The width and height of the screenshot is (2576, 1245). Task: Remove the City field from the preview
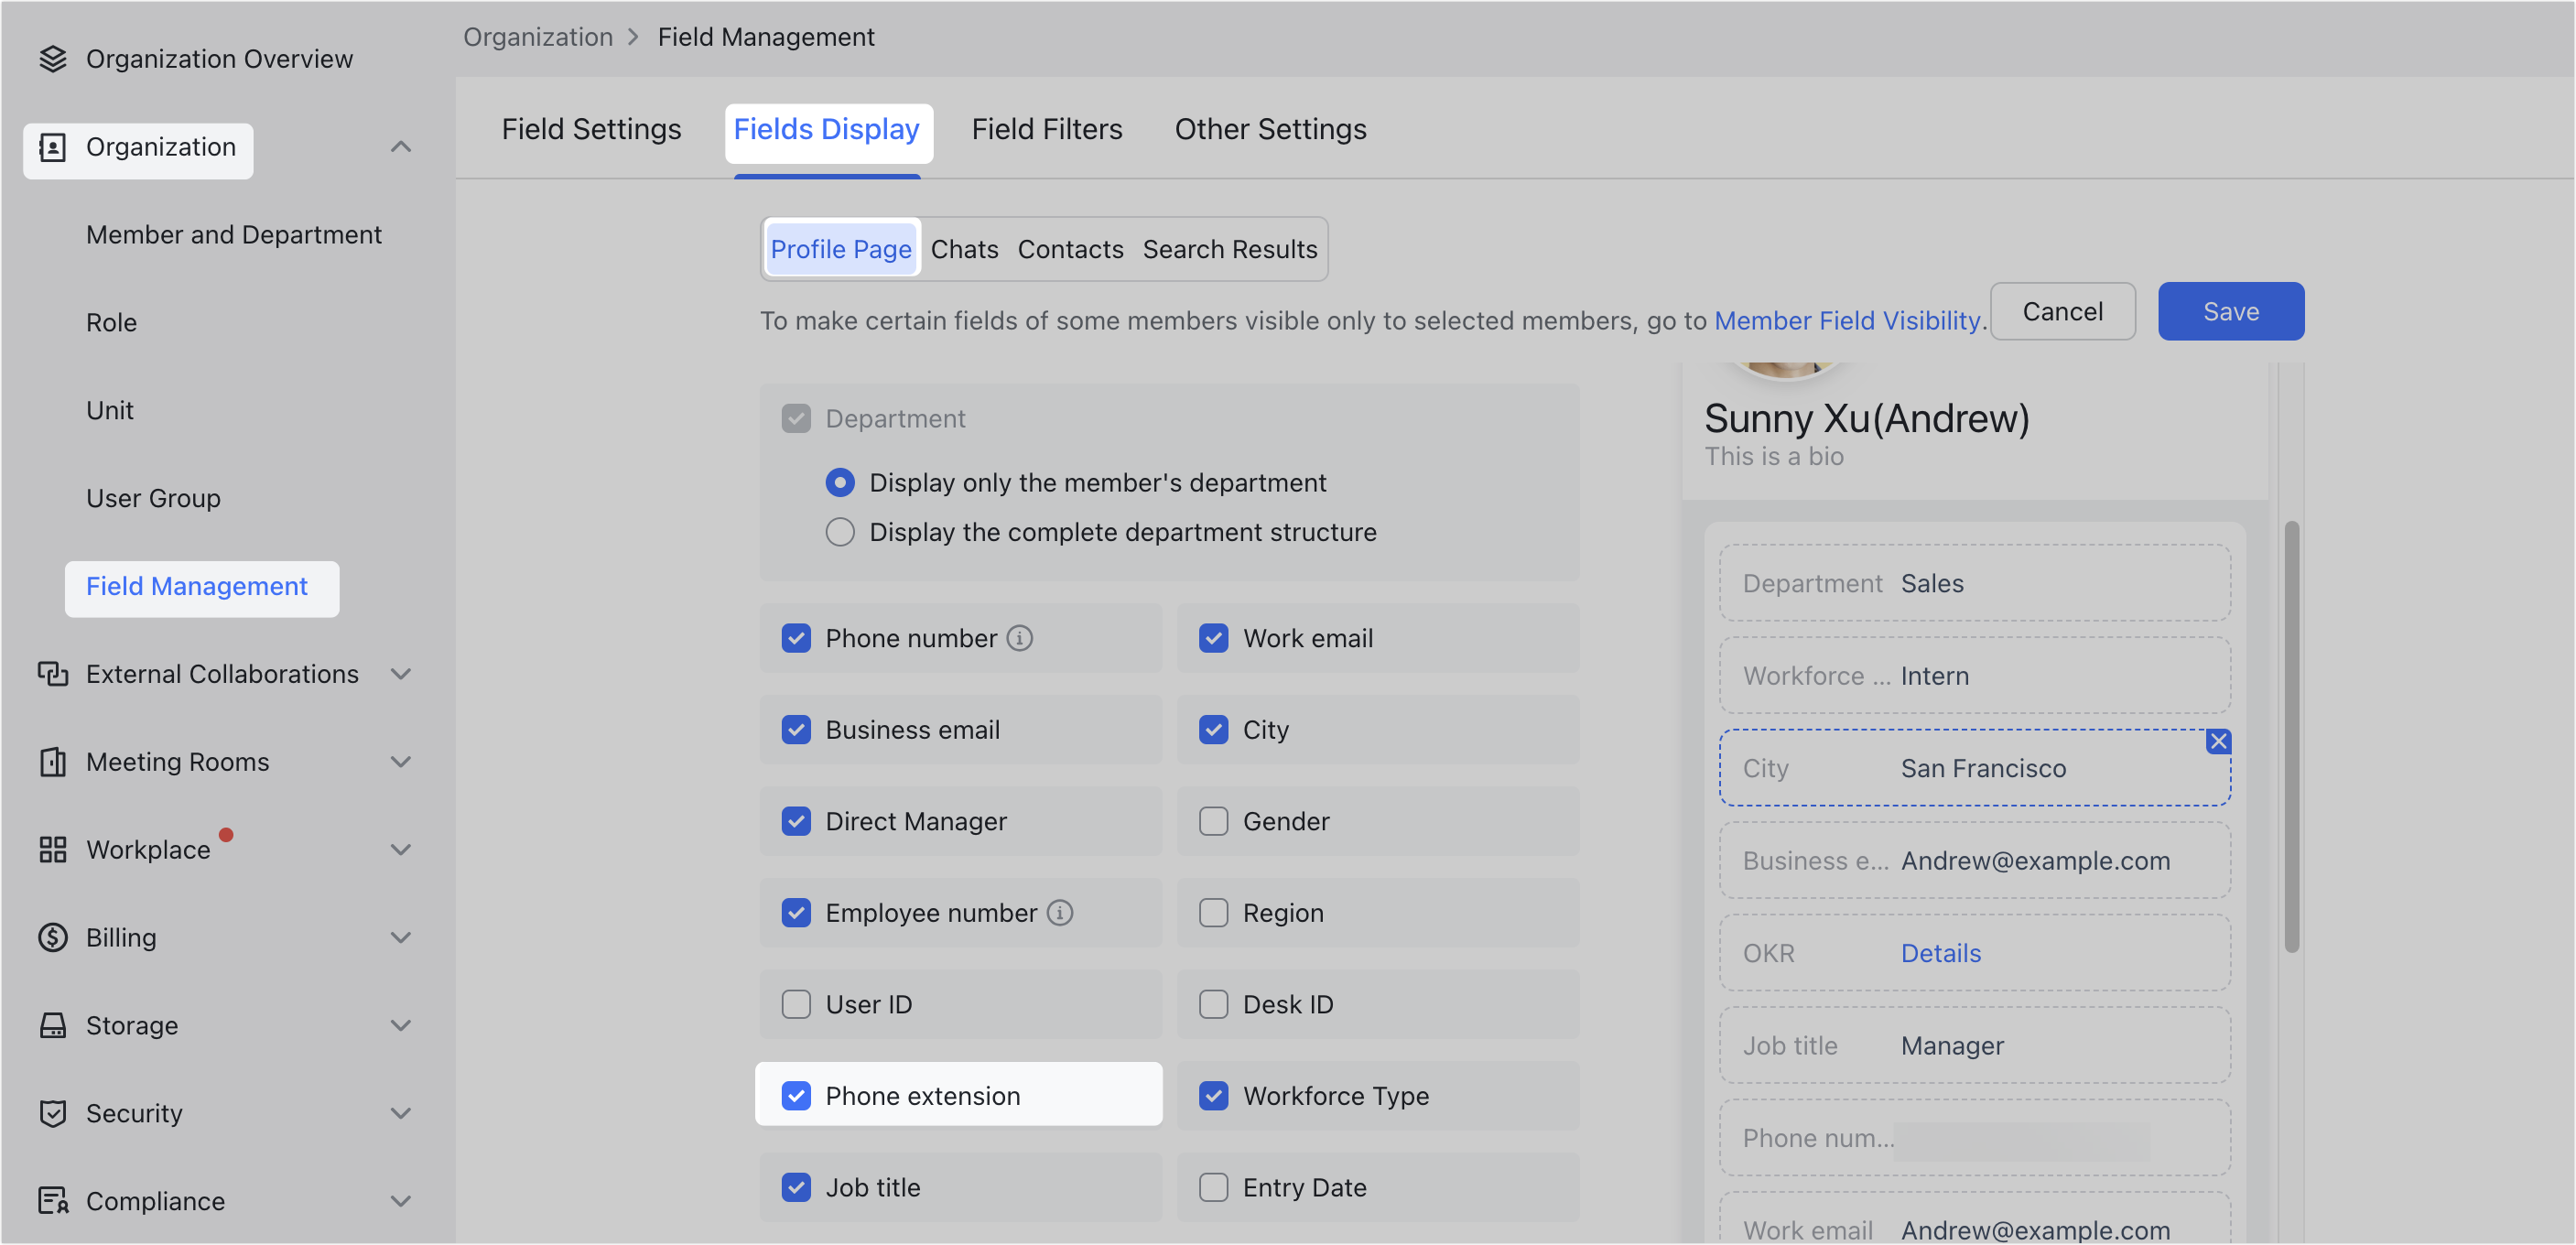pos(2218,741)
